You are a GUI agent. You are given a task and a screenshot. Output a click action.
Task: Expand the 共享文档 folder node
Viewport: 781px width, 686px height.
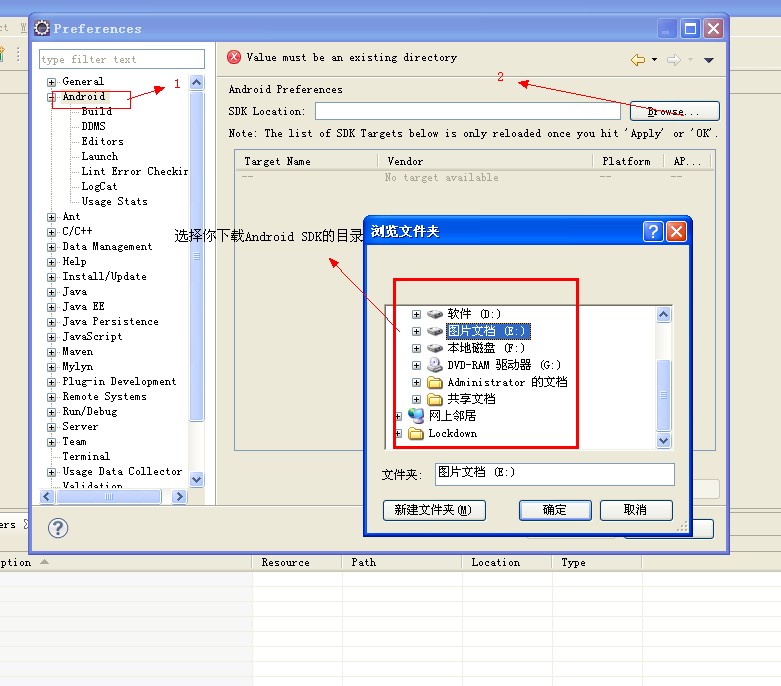(416, 399)
